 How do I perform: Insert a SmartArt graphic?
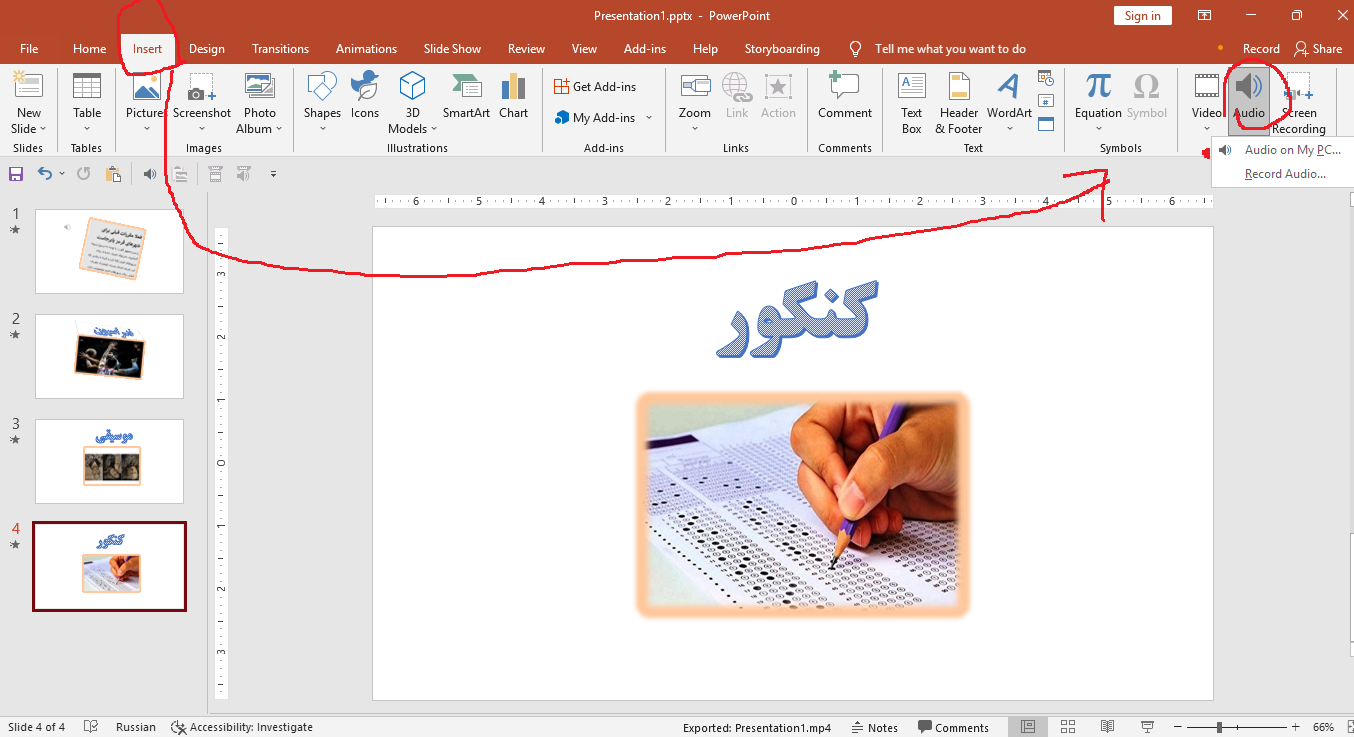click(466, 90)
